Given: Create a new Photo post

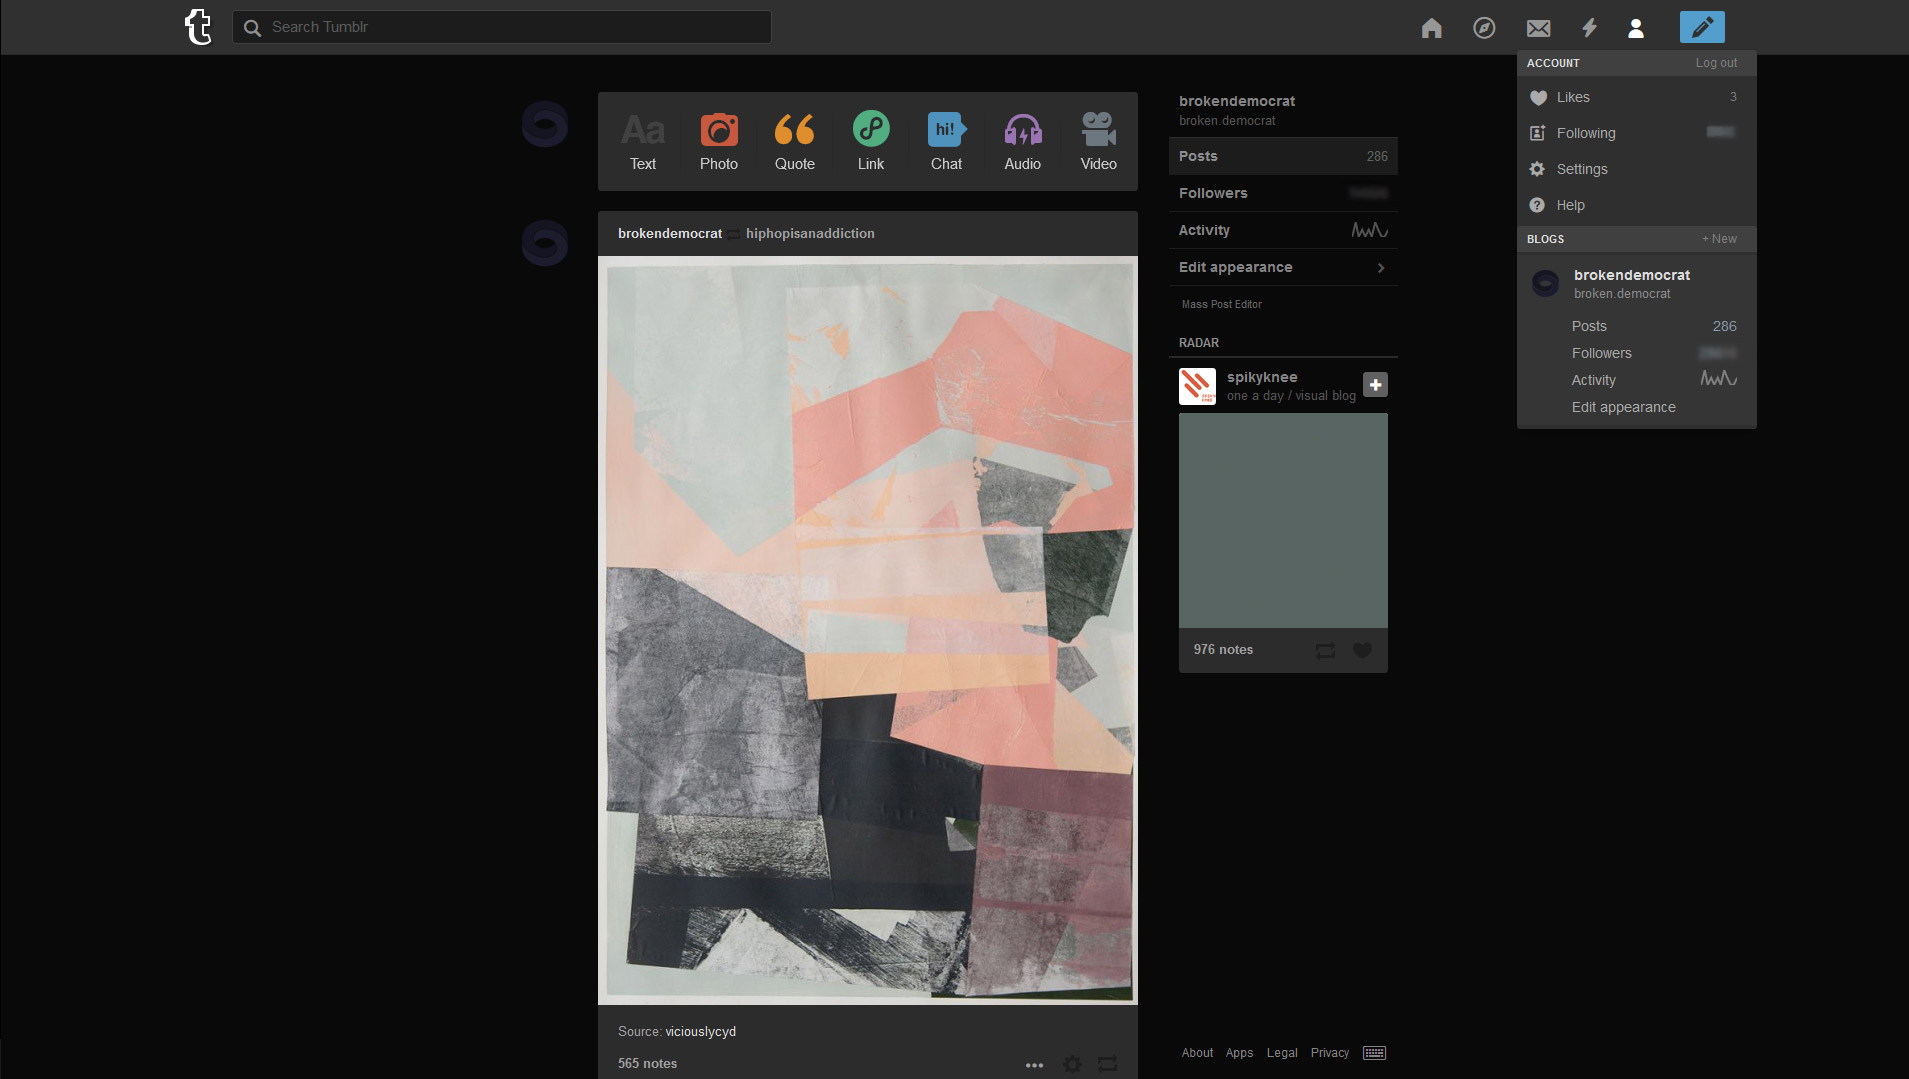Looking at the screenshot, I should [x=719, y=141].
